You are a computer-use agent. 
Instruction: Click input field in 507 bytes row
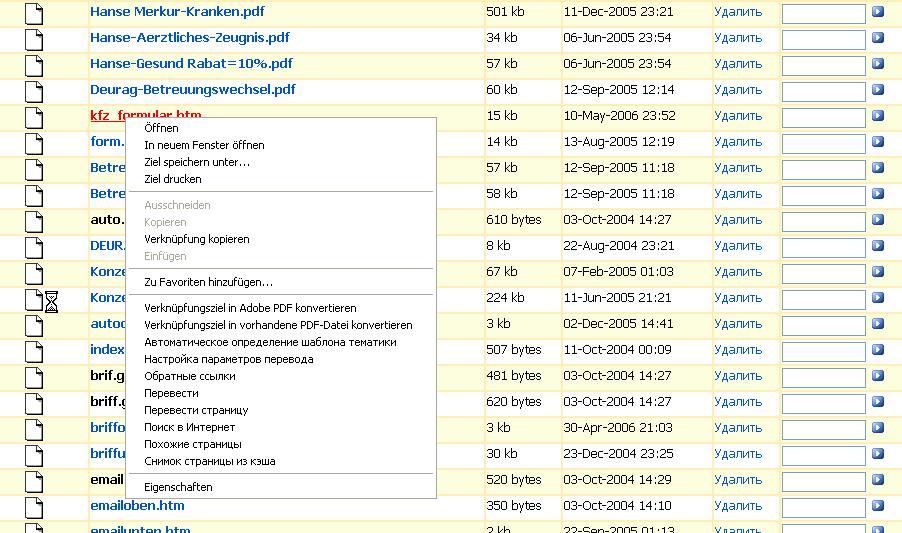pos(824,352)
